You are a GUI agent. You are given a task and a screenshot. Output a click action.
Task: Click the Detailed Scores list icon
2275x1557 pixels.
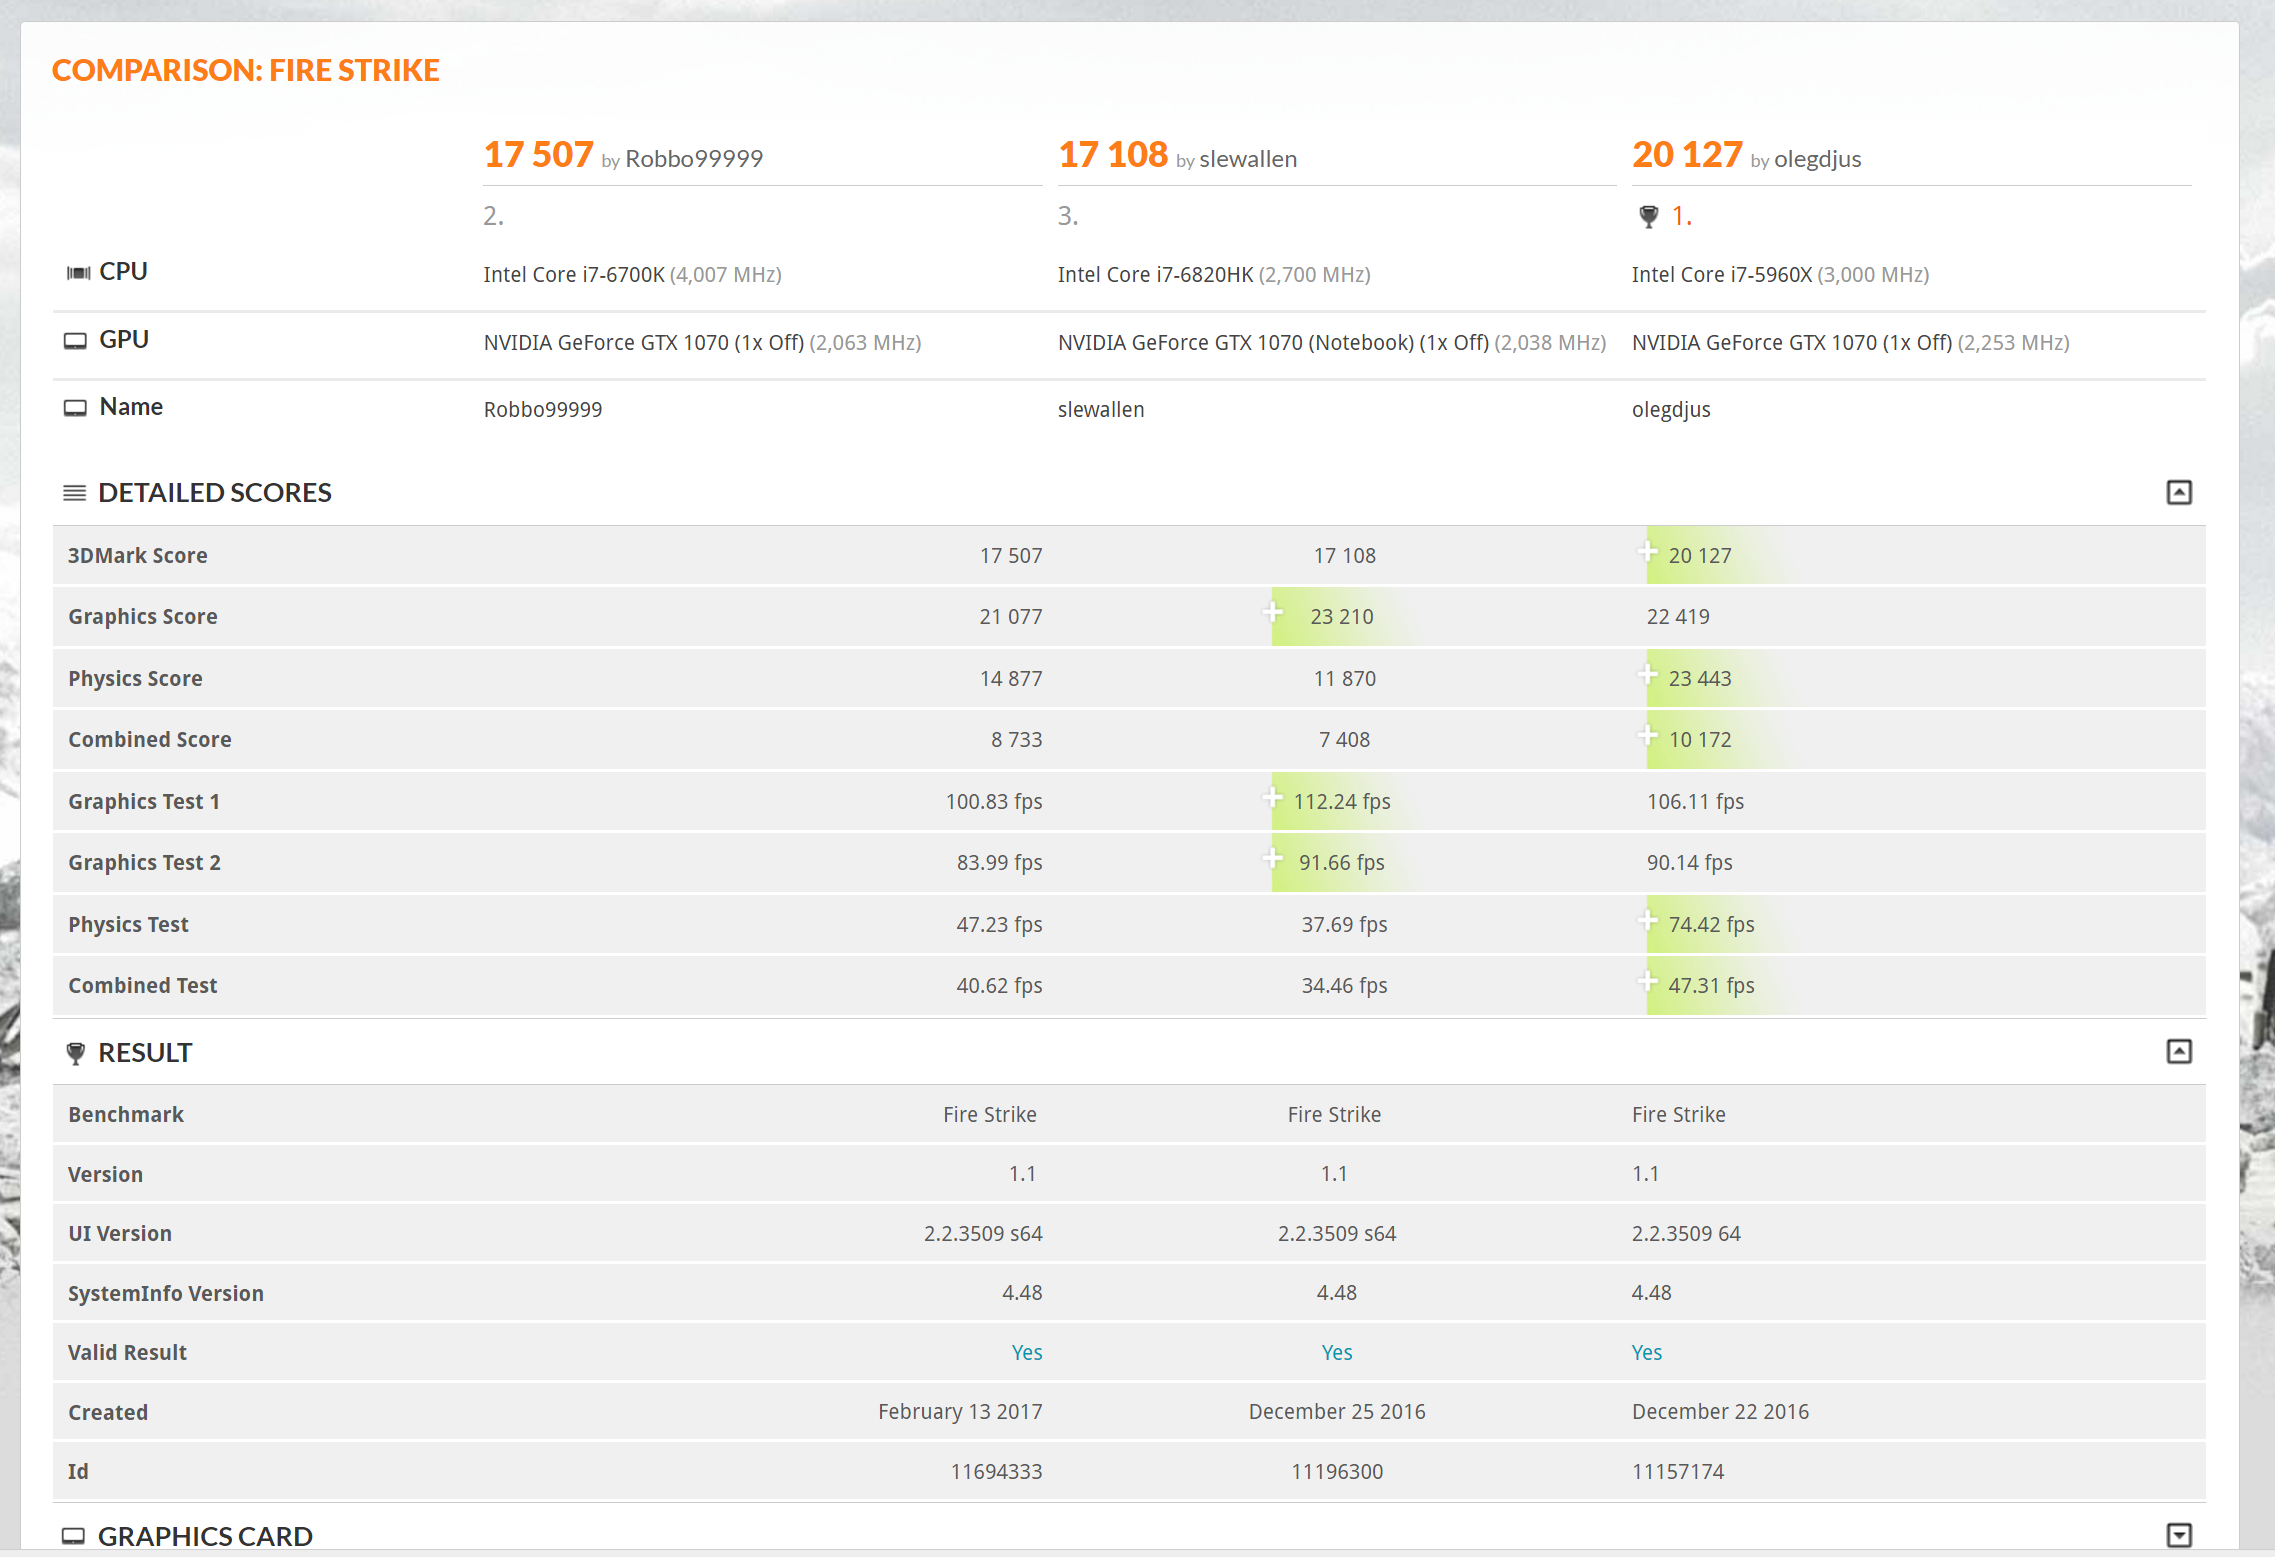pos(74,493)
